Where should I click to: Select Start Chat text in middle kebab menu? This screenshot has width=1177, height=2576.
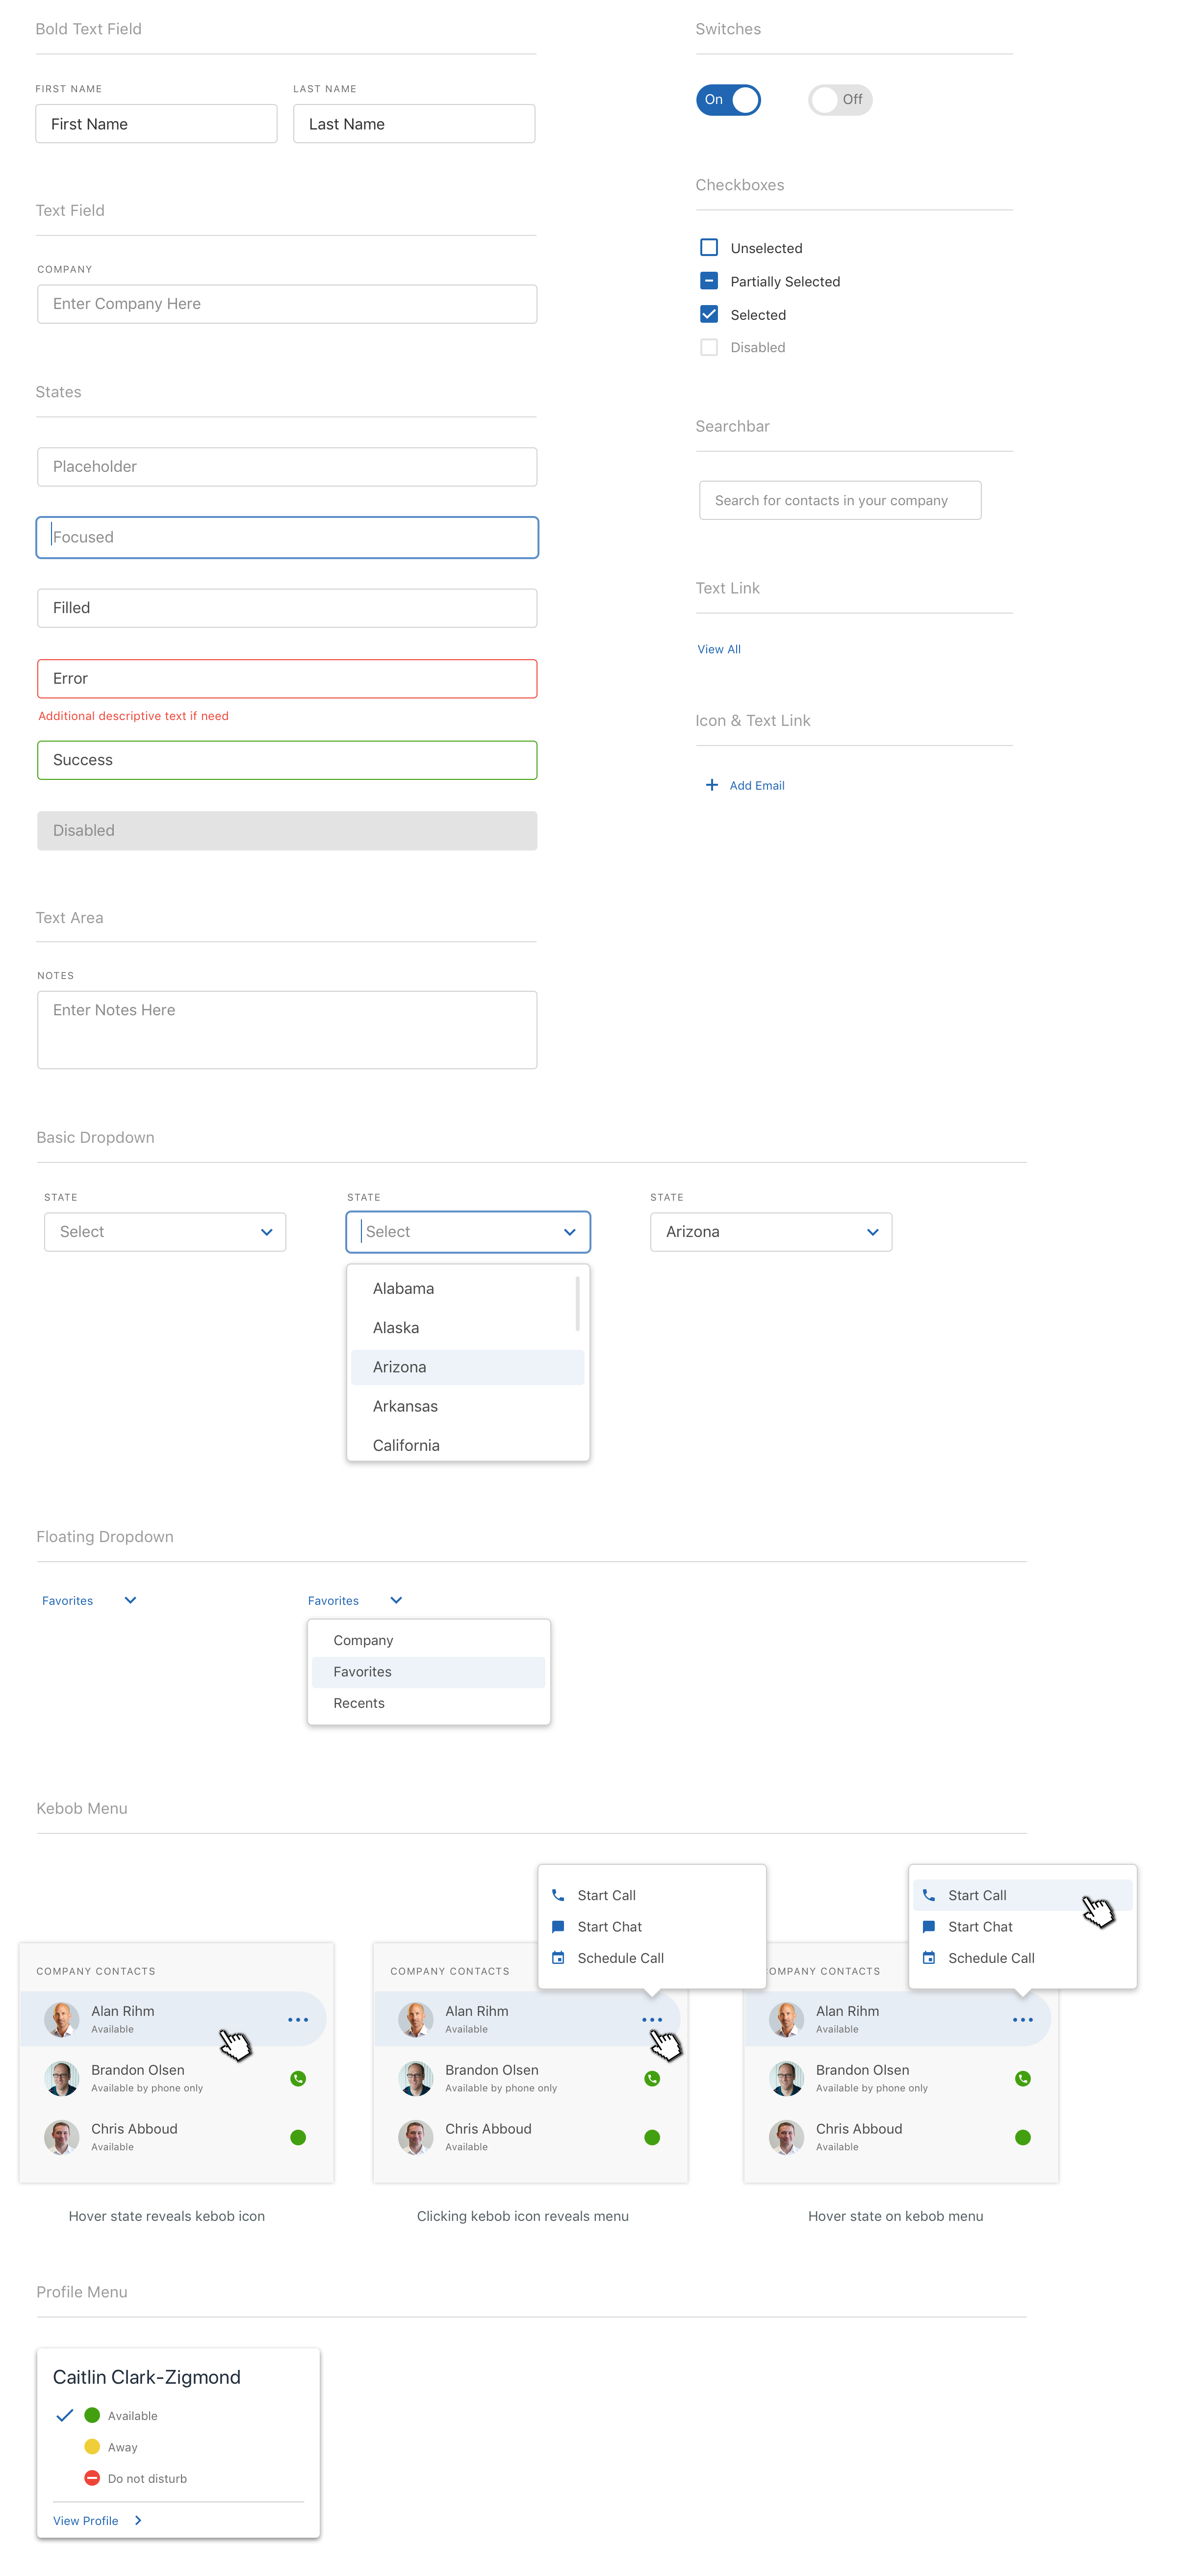click(609, 1927)
